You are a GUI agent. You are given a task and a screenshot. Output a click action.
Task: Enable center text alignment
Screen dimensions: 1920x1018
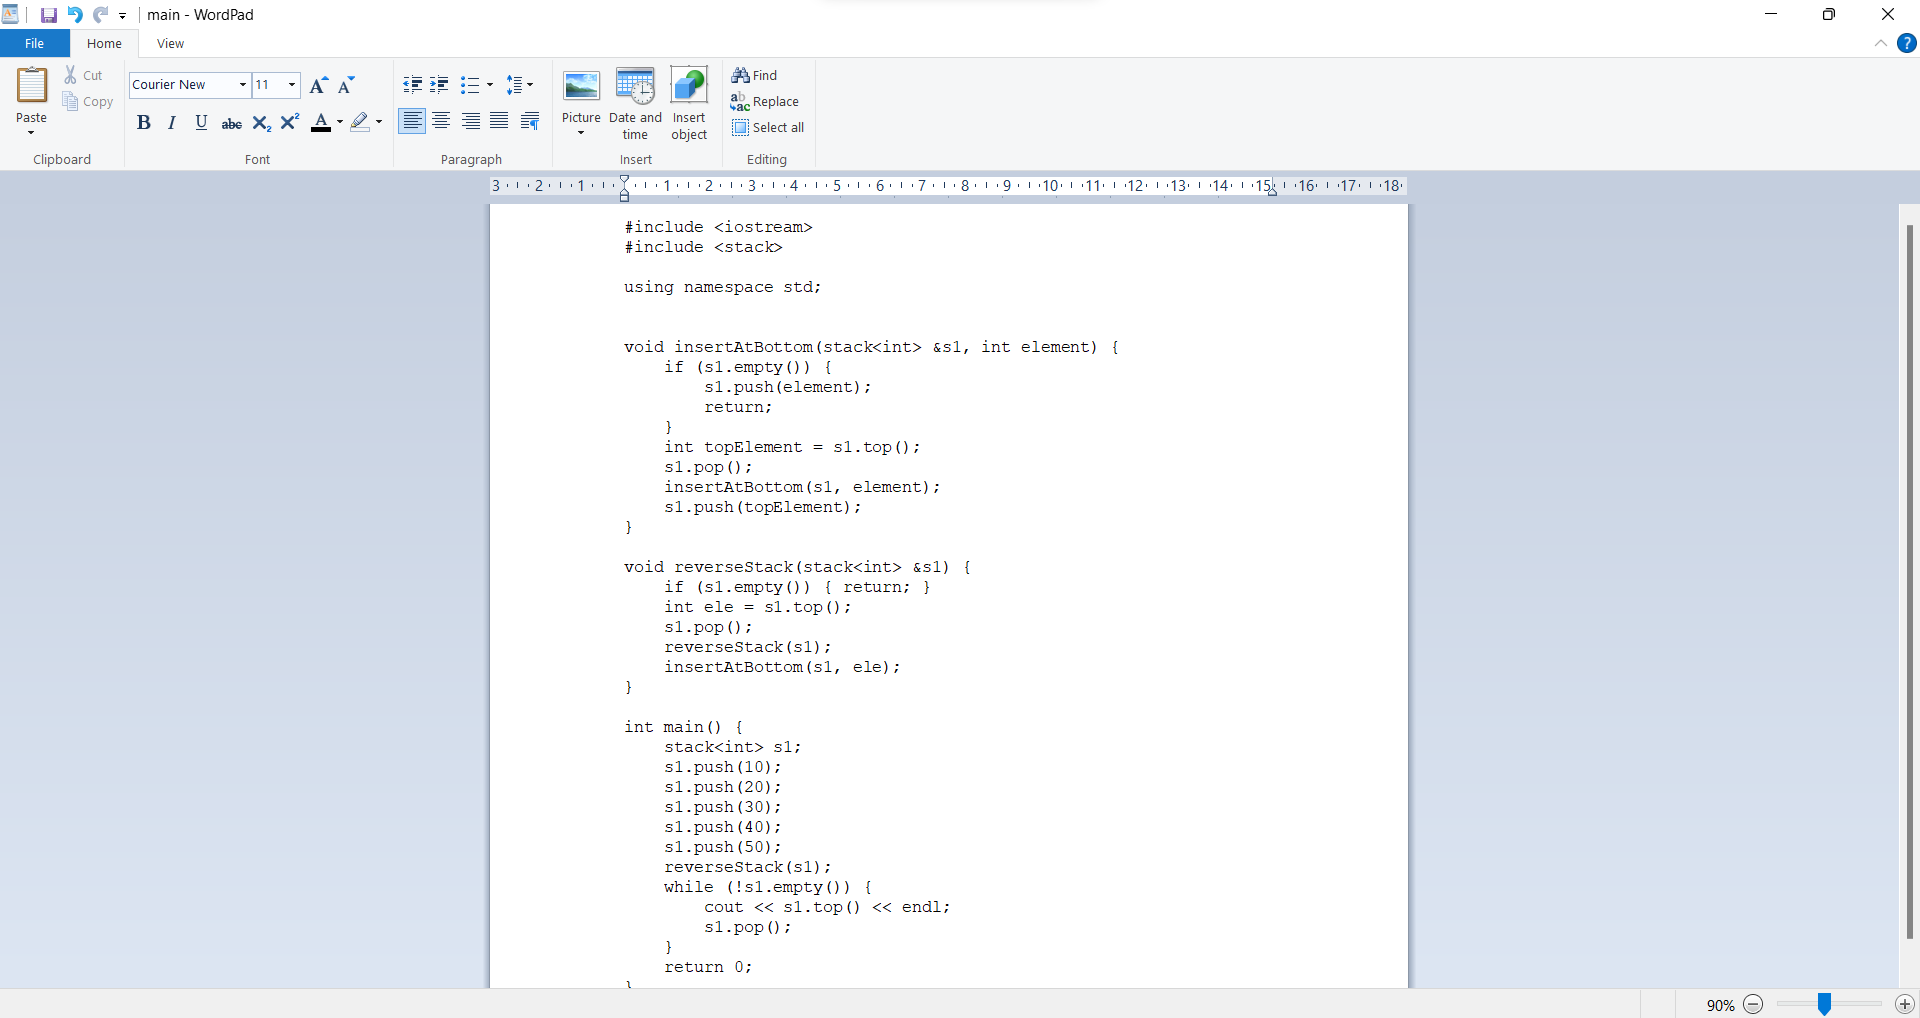(441, 121)
